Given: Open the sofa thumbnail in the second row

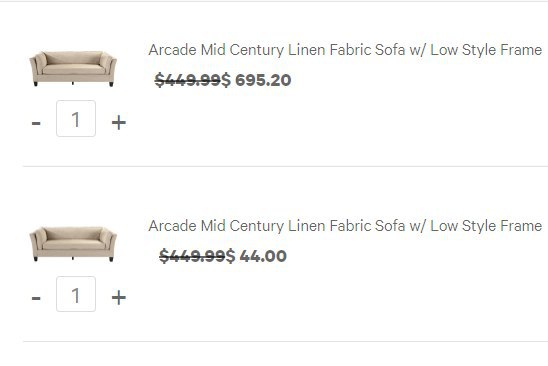Looking at the screenshot, I should pos(73,244).
